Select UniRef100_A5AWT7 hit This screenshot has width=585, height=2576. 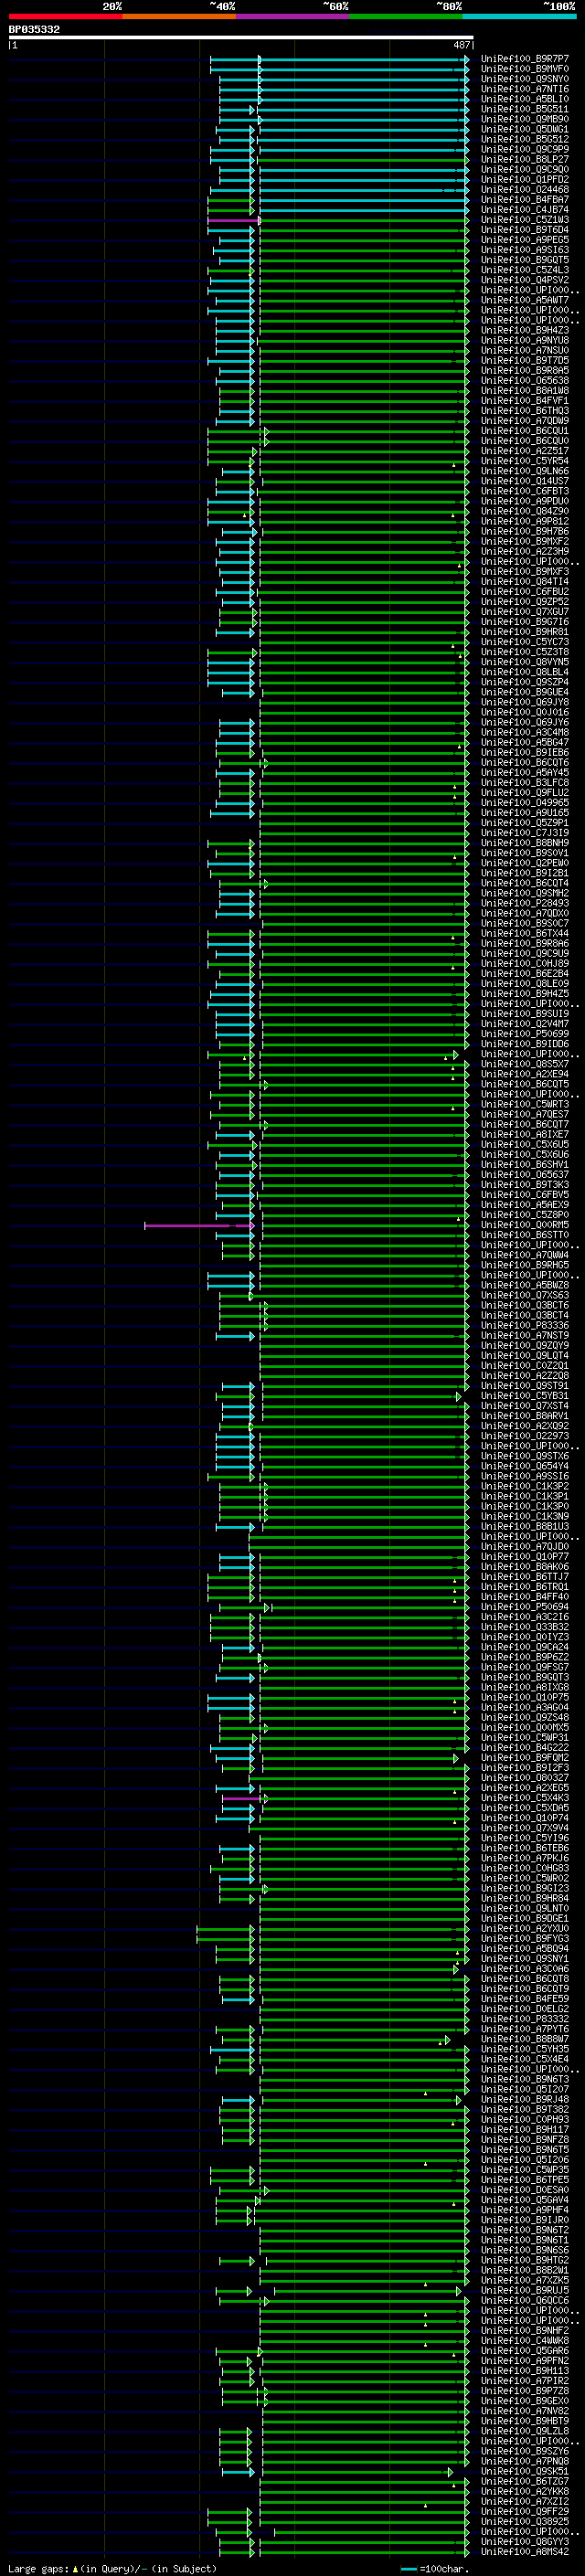[x=525, y=300]
